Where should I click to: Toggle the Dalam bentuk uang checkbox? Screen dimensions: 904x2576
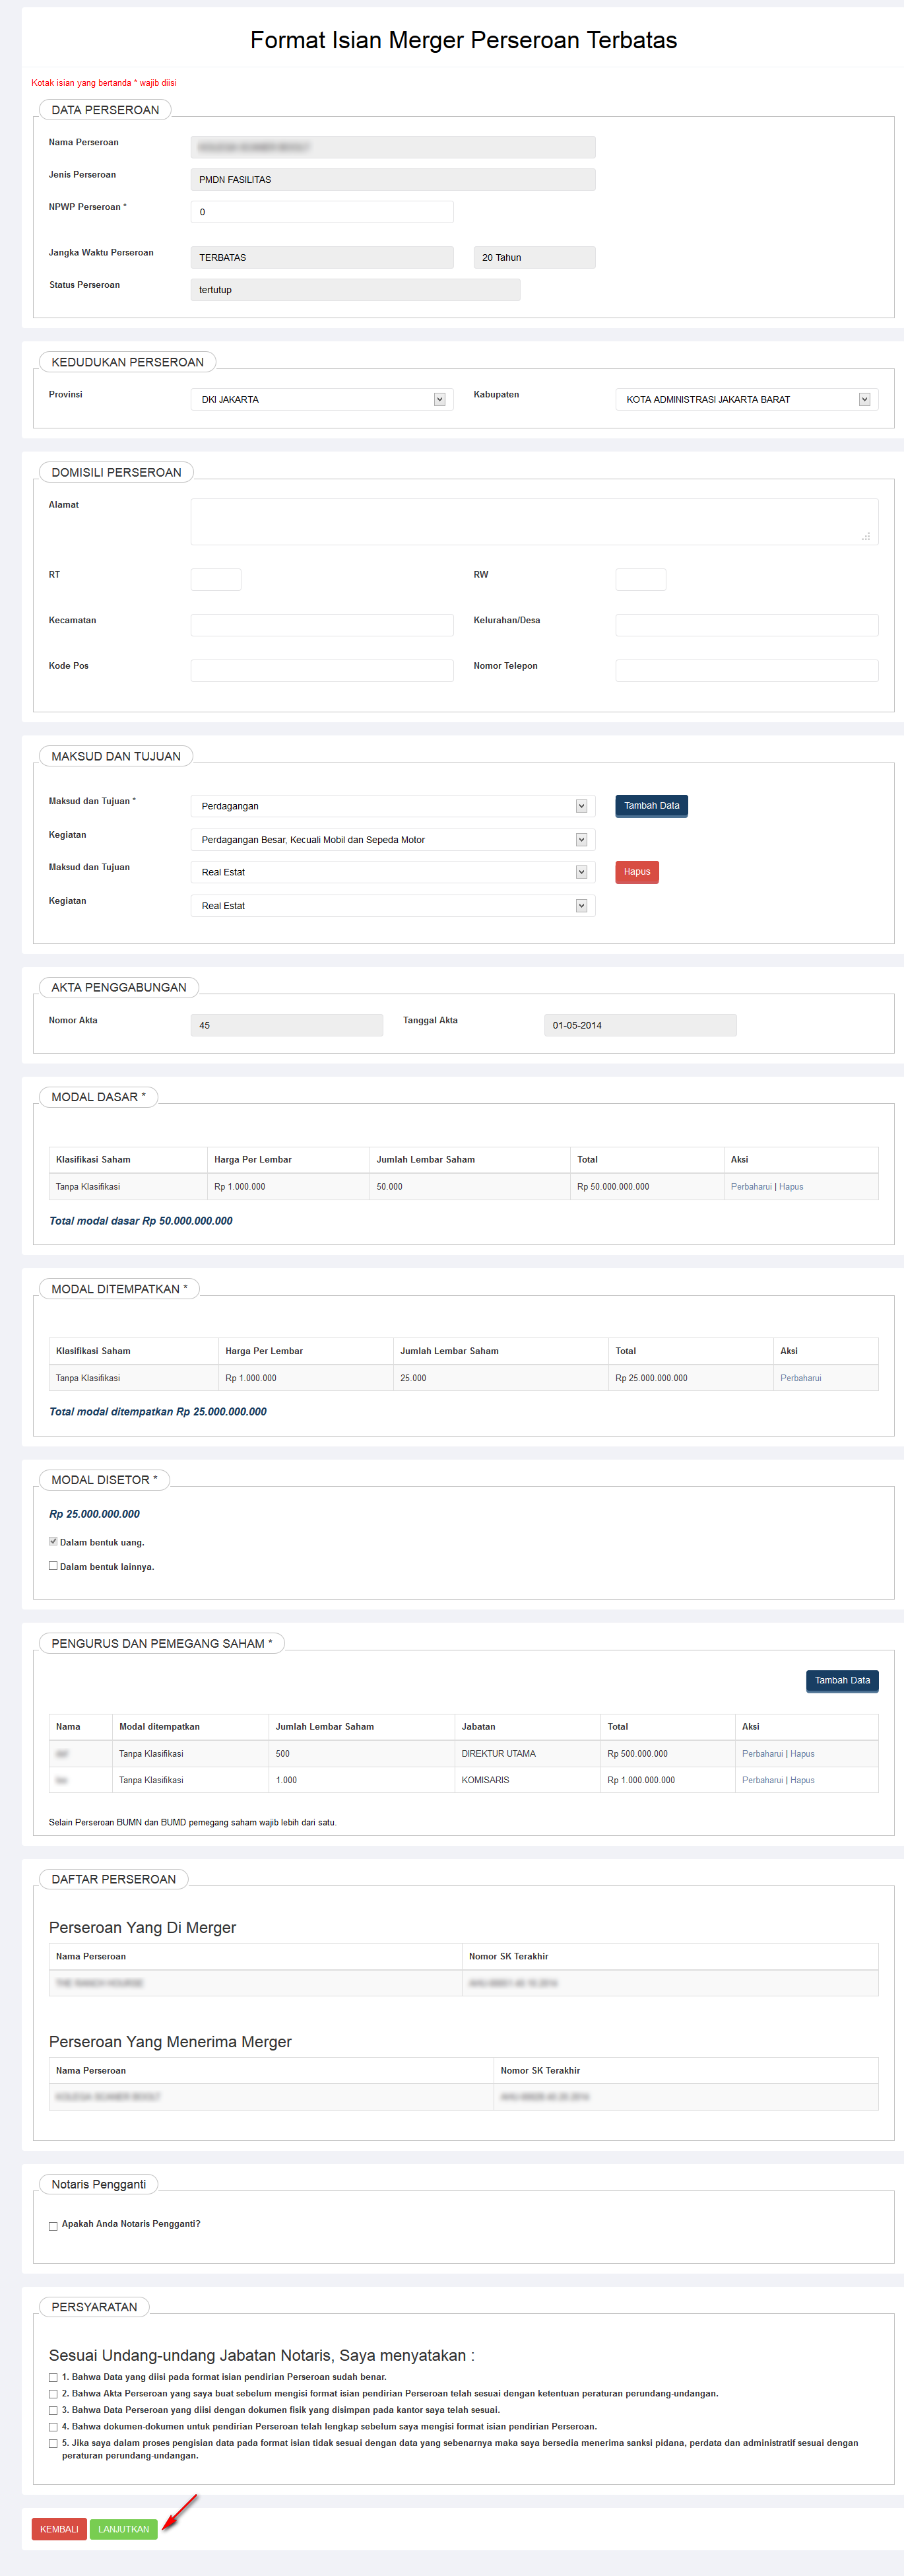[53, 1542]
